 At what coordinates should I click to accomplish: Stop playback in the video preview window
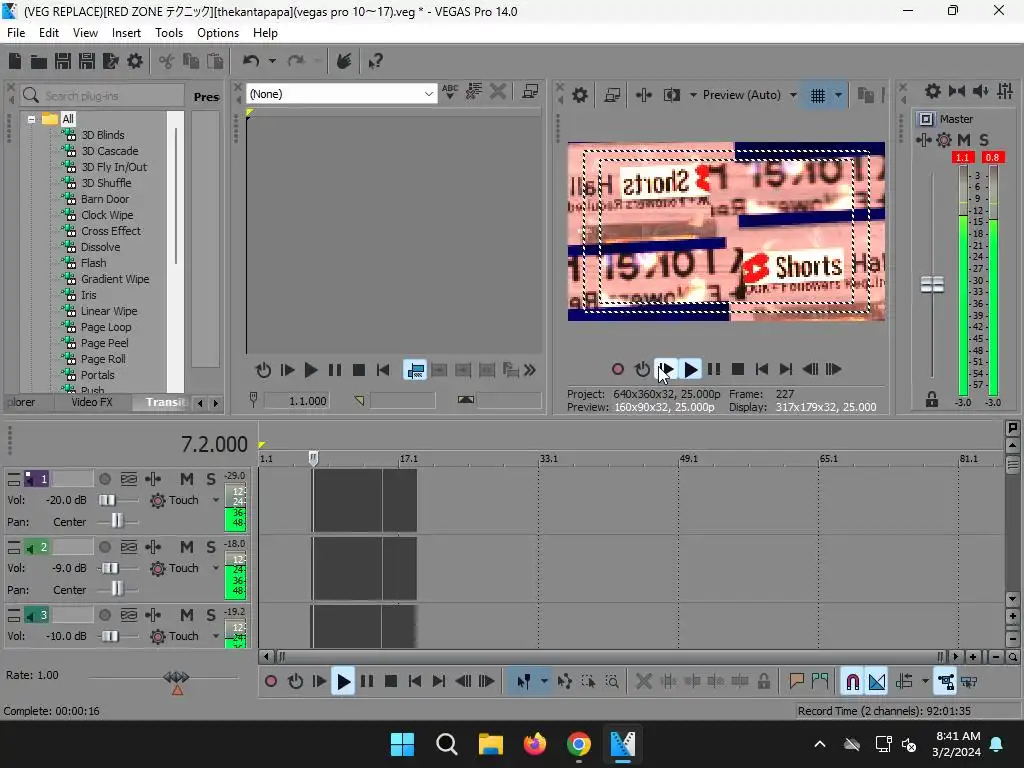(738, 370)
